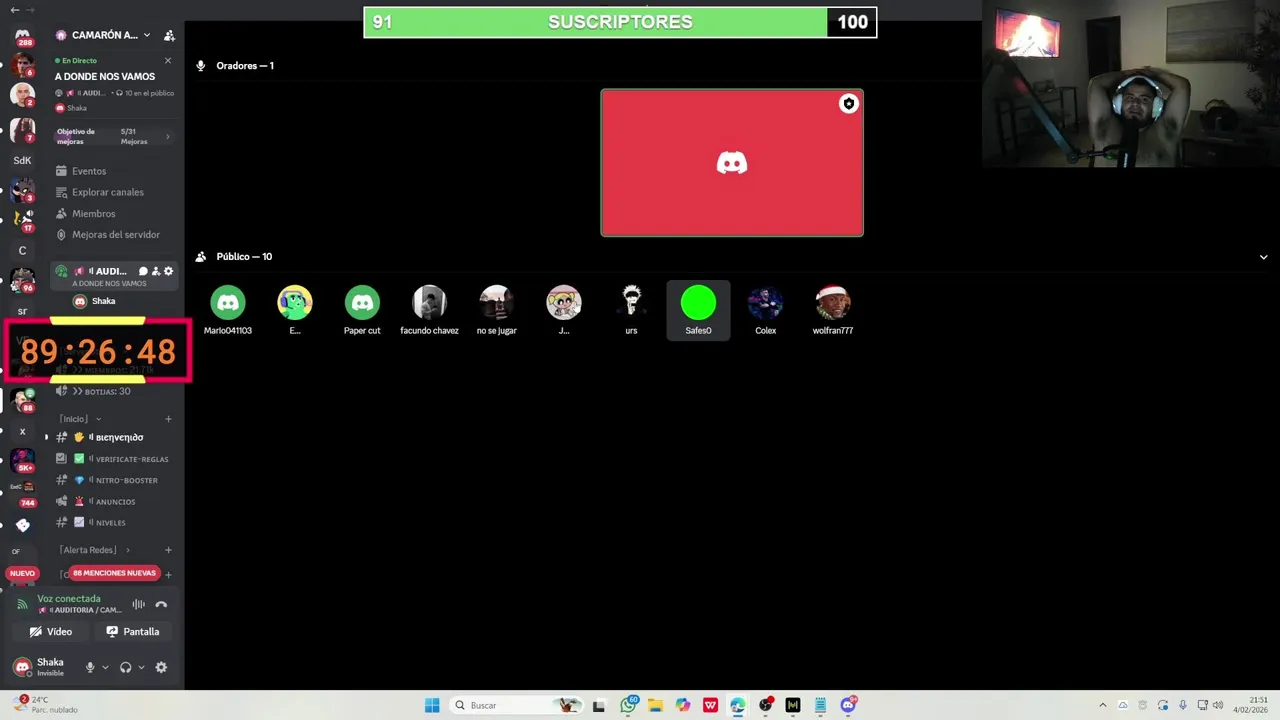Open Miembros in server sidebar
The height and width of the screenshot is (720, 1280).
pos(93,213)
